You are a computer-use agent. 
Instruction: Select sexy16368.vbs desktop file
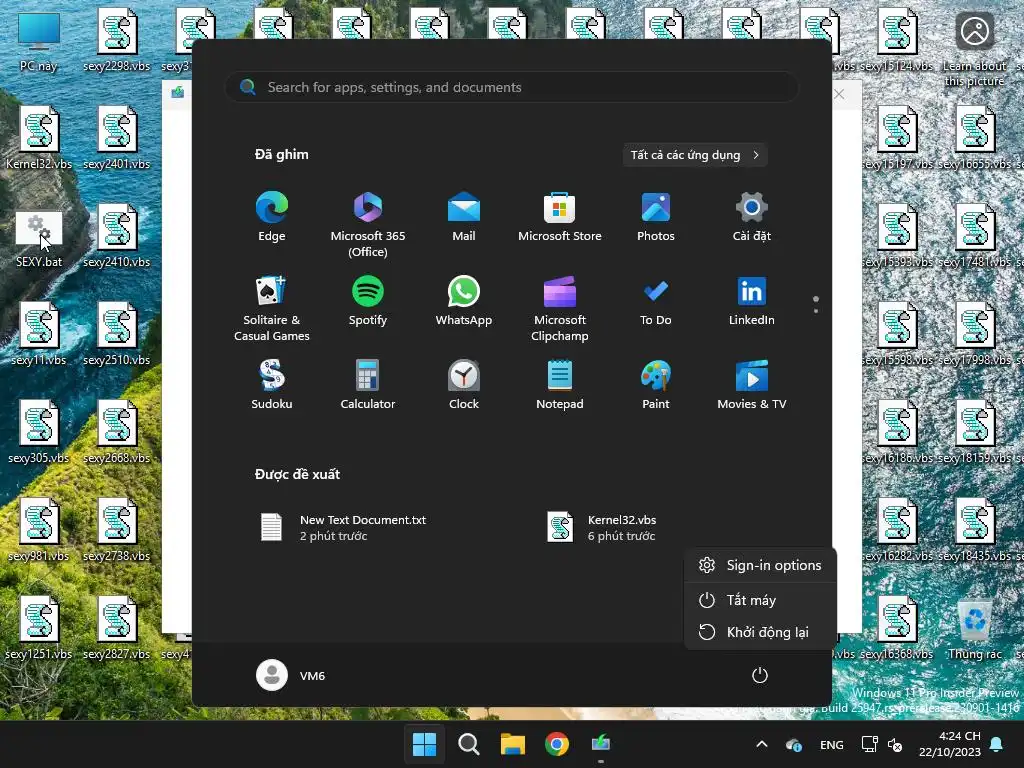coord(897,628)
